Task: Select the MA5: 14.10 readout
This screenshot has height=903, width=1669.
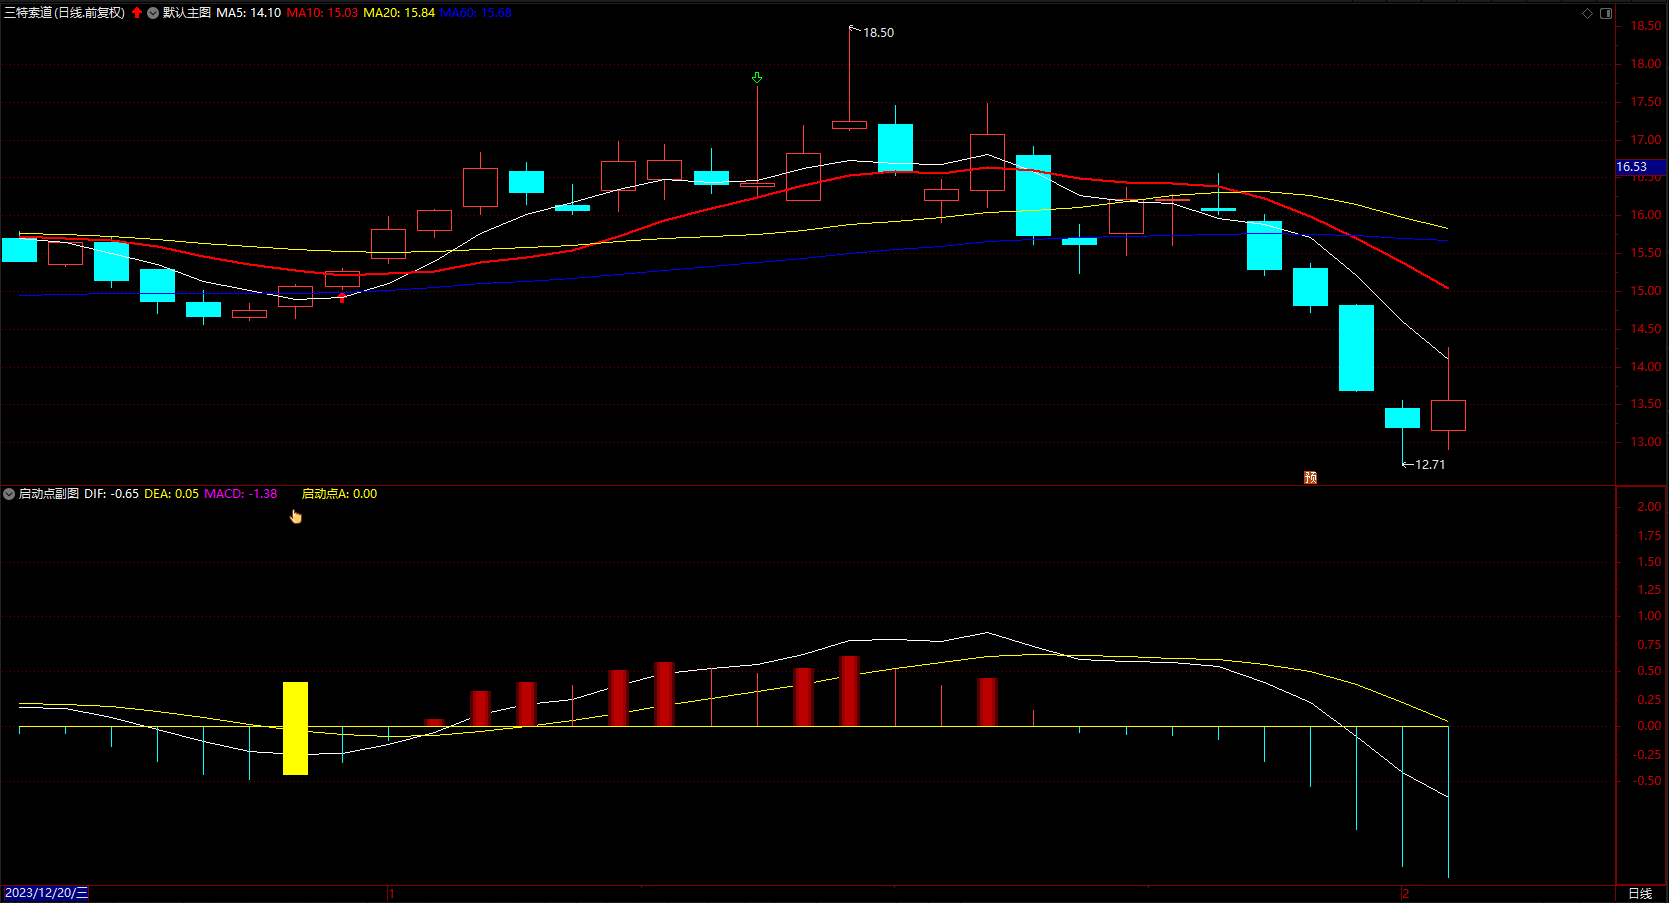Action: pyautogui.click(x=249, y=13)
